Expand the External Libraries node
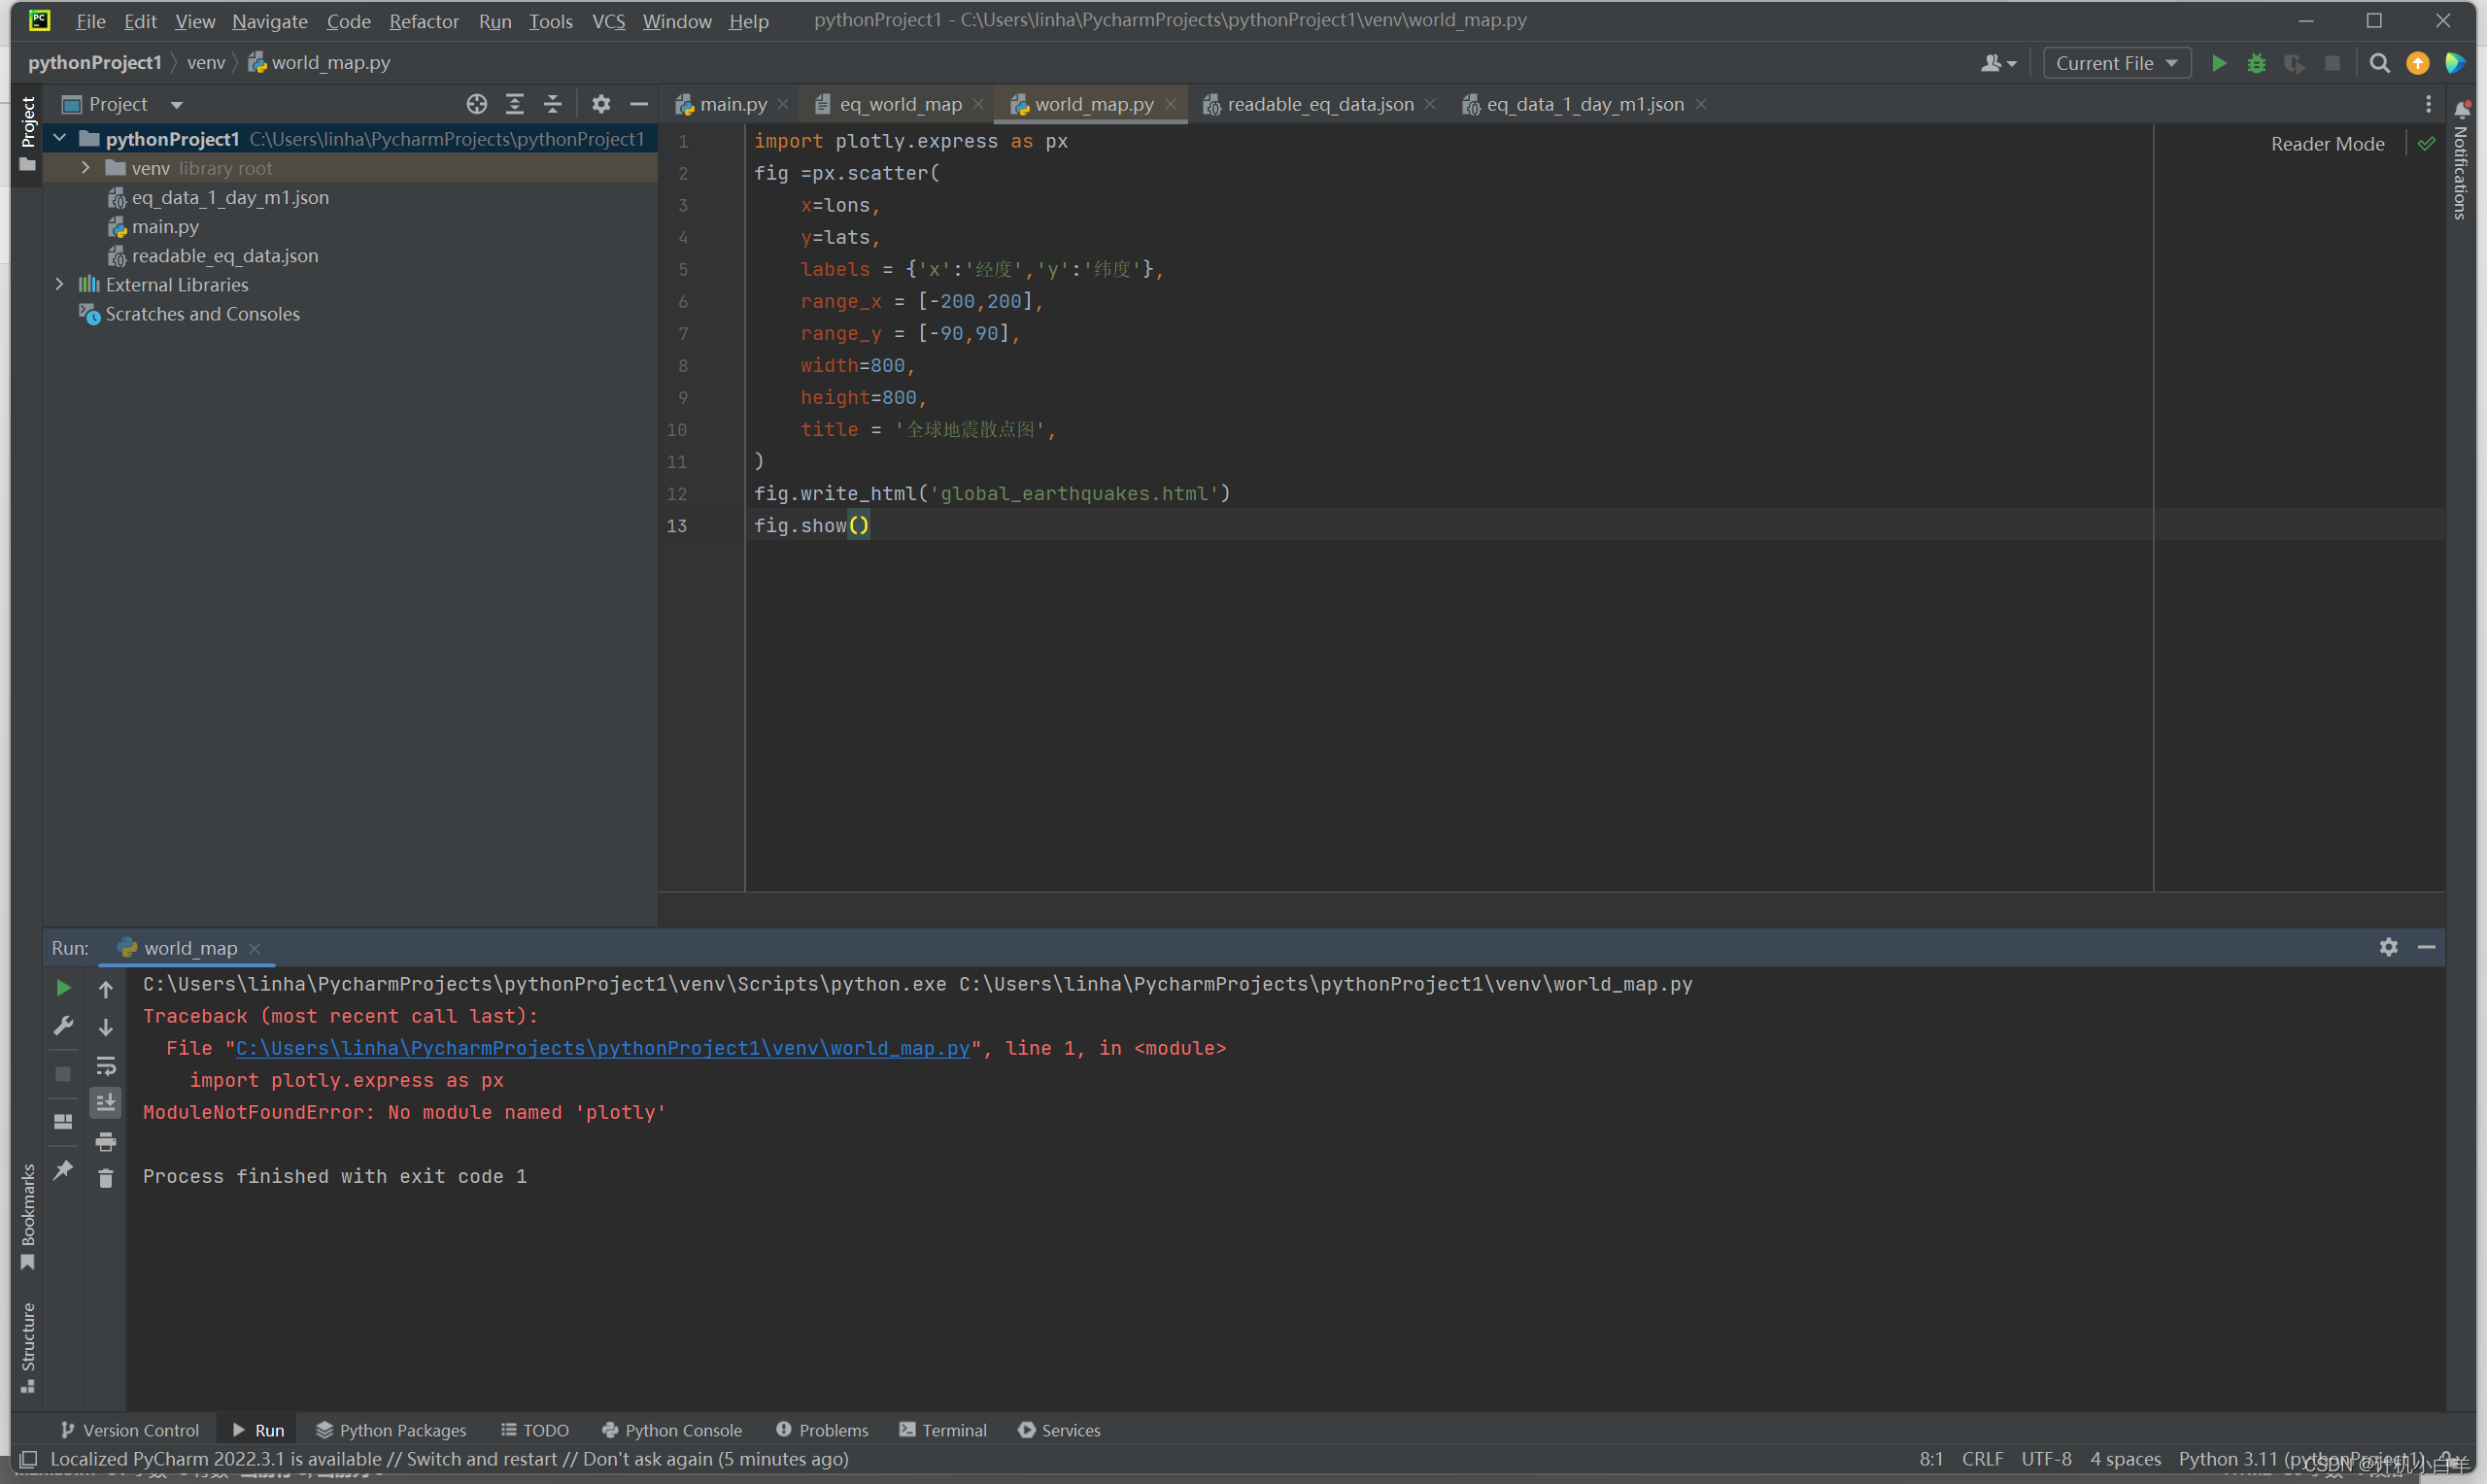This screenshot has width=2487, height=1484. coord(60,285)
